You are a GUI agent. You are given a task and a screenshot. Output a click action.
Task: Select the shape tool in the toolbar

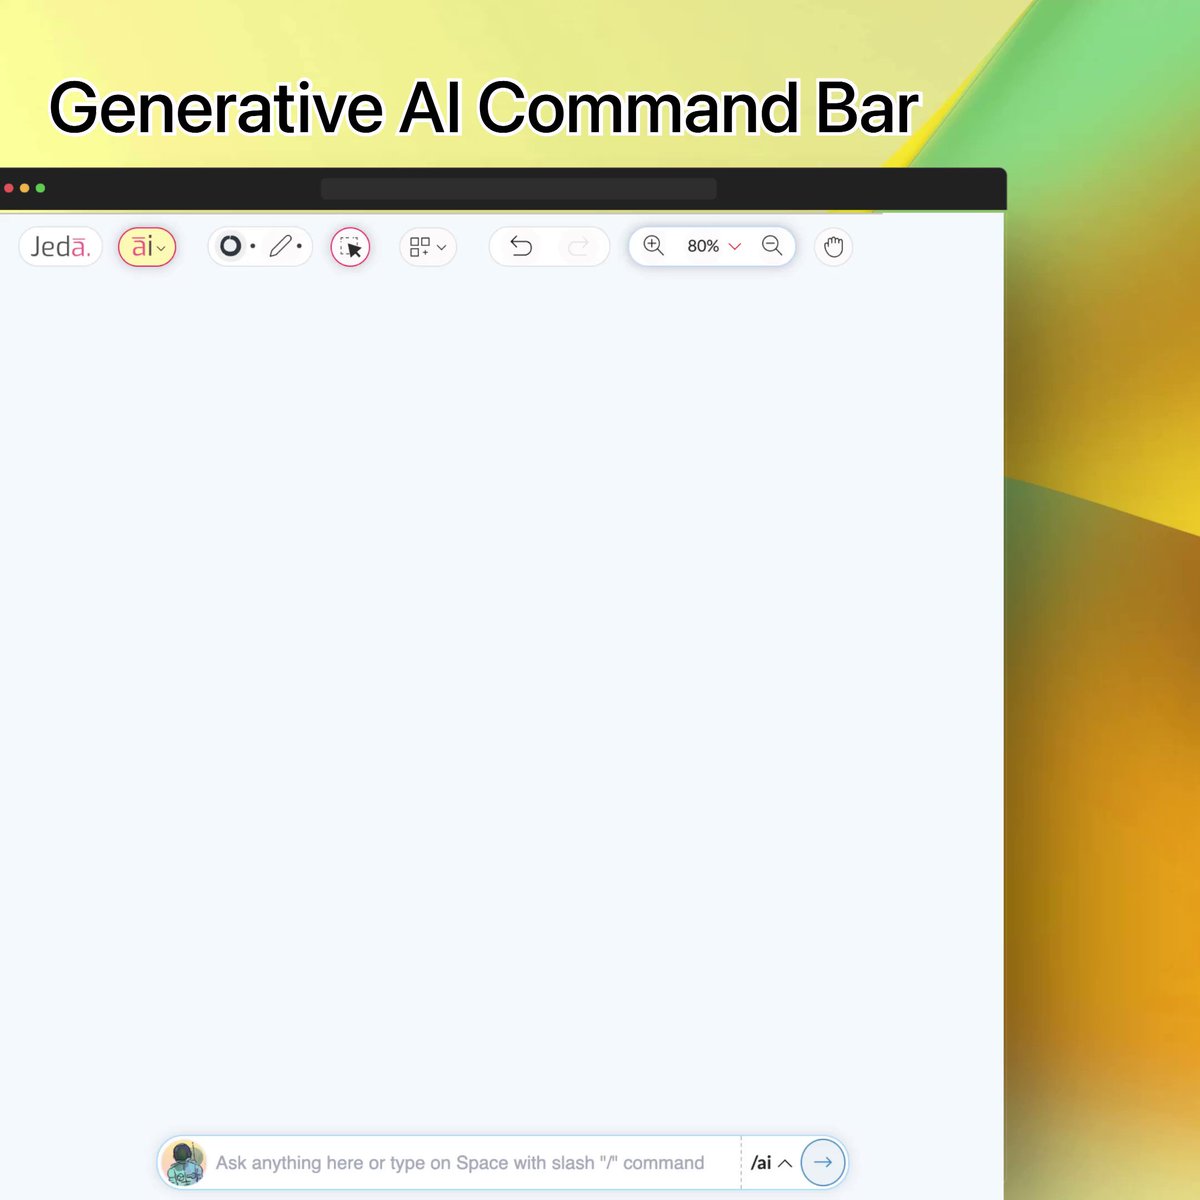(x=231, y=246)
